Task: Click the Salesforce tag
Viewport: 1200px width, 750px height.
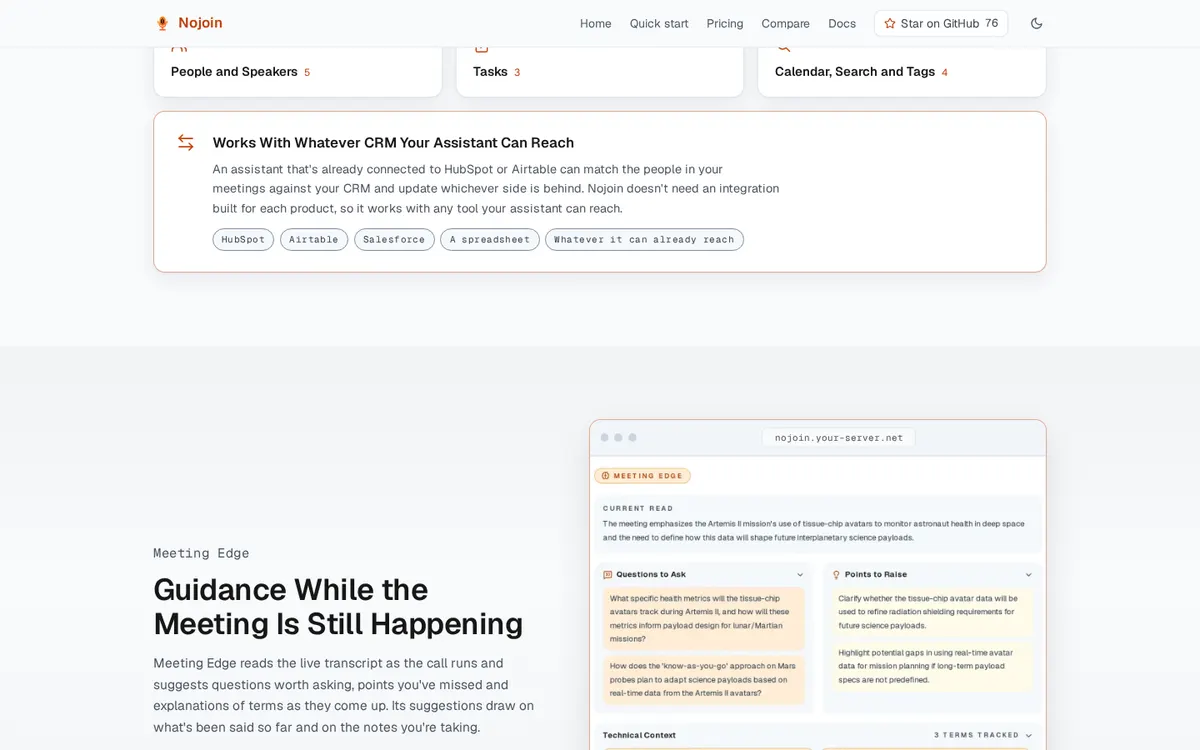Action: [395, 239]
